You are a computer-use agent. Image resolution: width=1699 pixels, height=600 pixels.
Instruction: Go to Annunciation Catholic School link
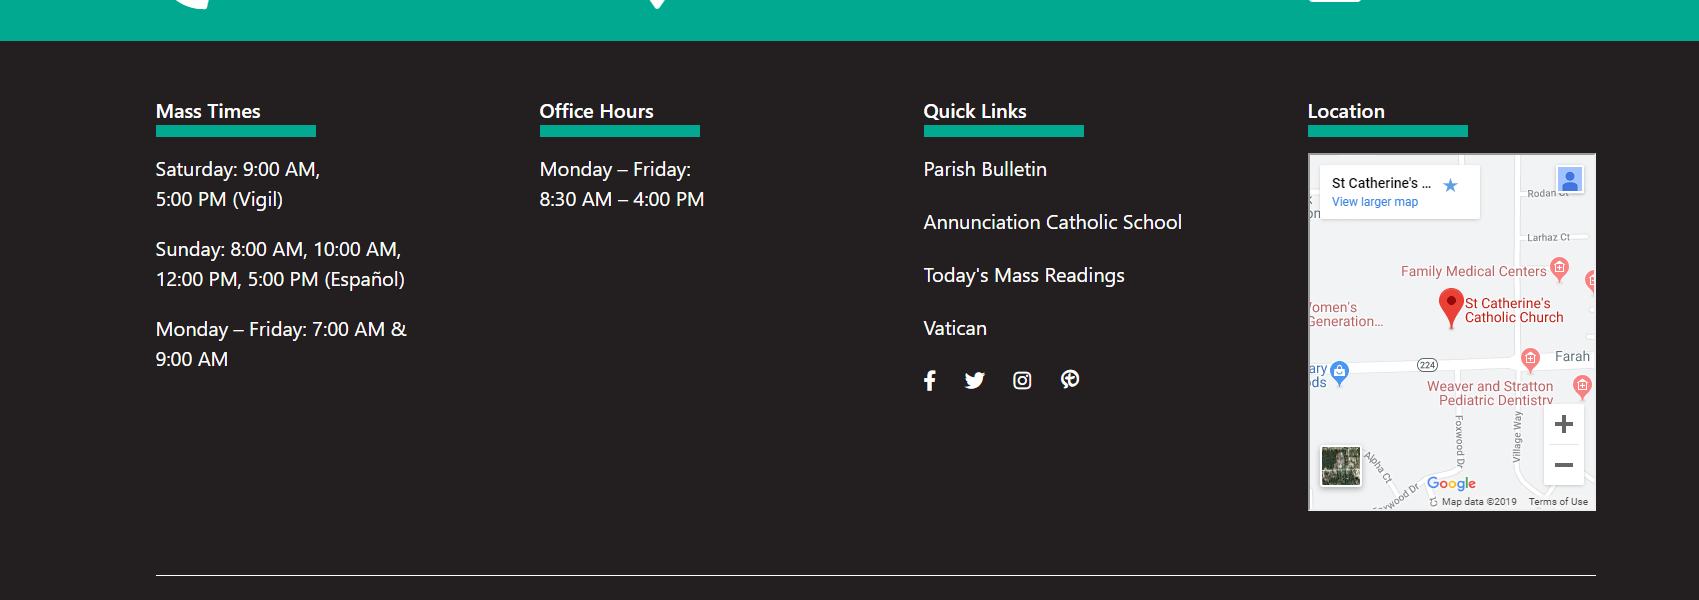point(1052,223)
